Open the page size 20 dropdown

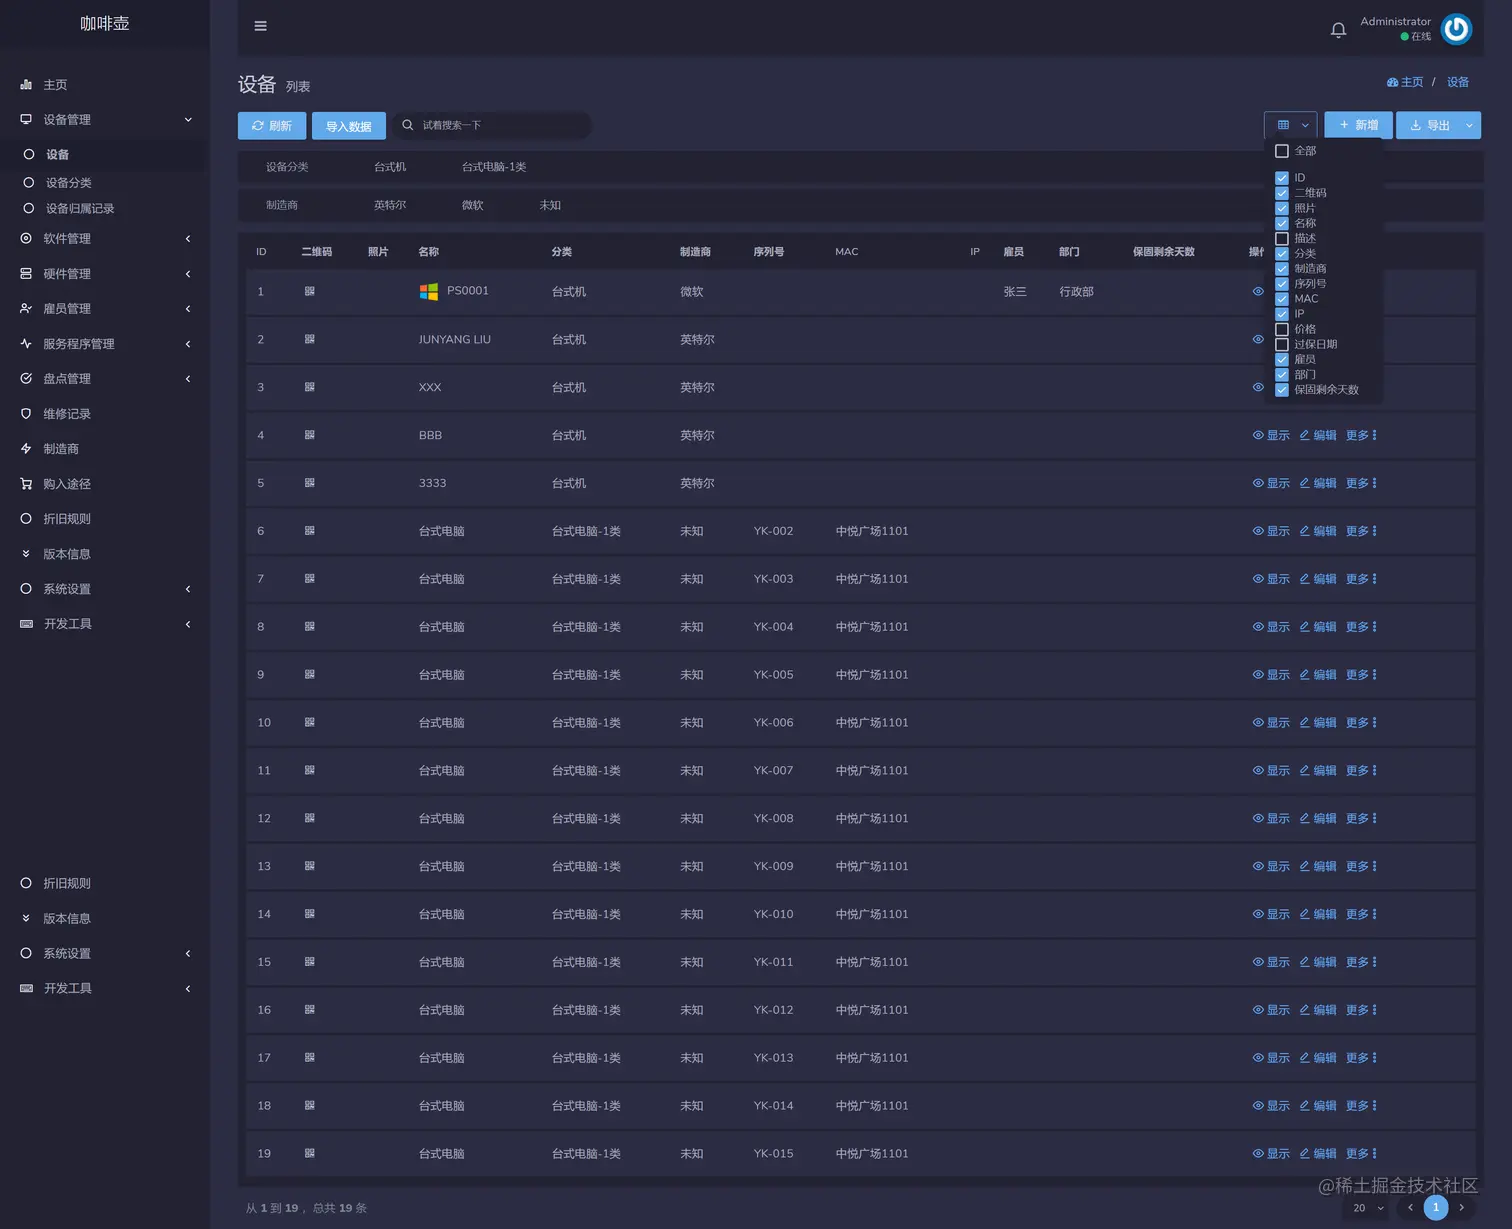1367,1208
